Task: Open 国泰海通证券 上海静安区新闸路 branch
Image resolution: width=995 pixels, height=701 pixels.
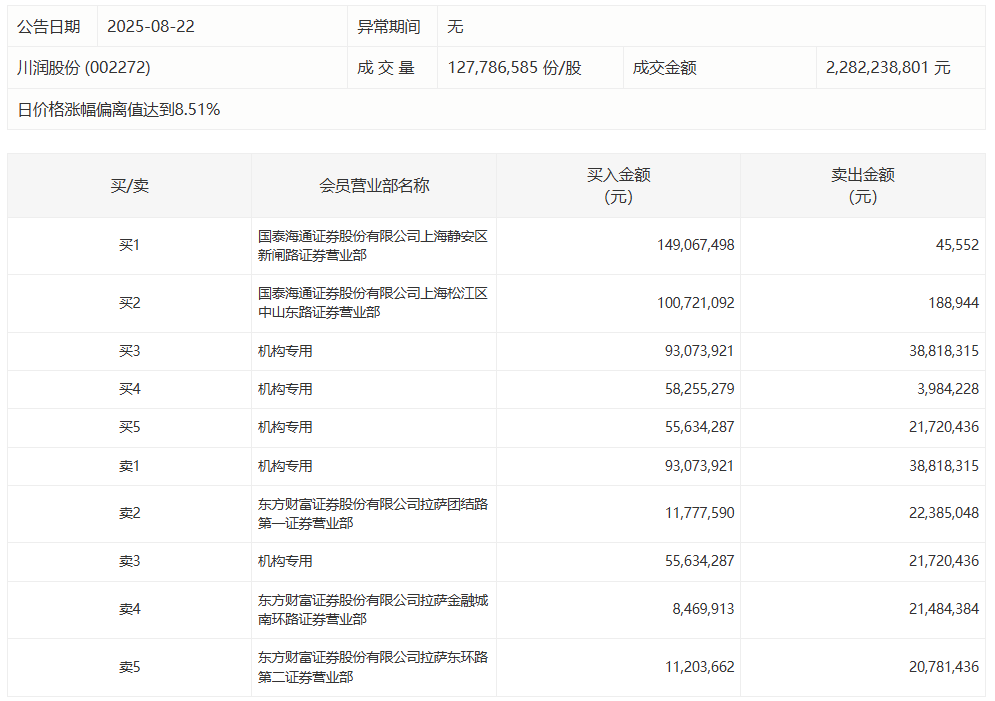Action: coord(372,246)
